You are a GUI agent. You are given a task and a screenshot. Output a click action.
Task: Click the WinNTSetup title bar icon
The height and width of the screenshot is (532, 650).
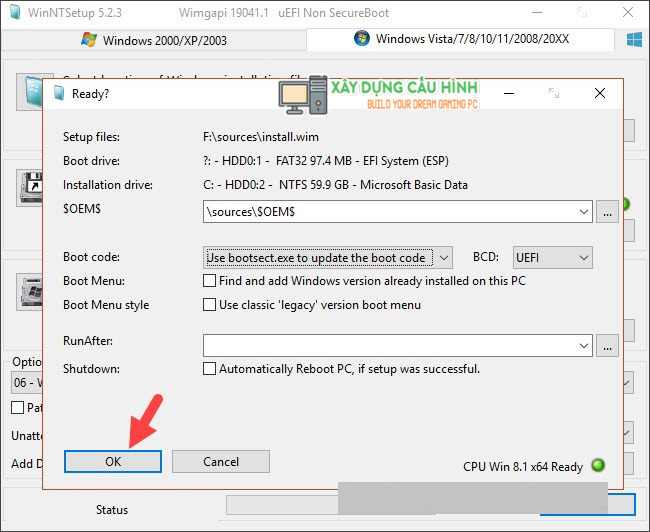pyautogui.click(x=15, y=12)
